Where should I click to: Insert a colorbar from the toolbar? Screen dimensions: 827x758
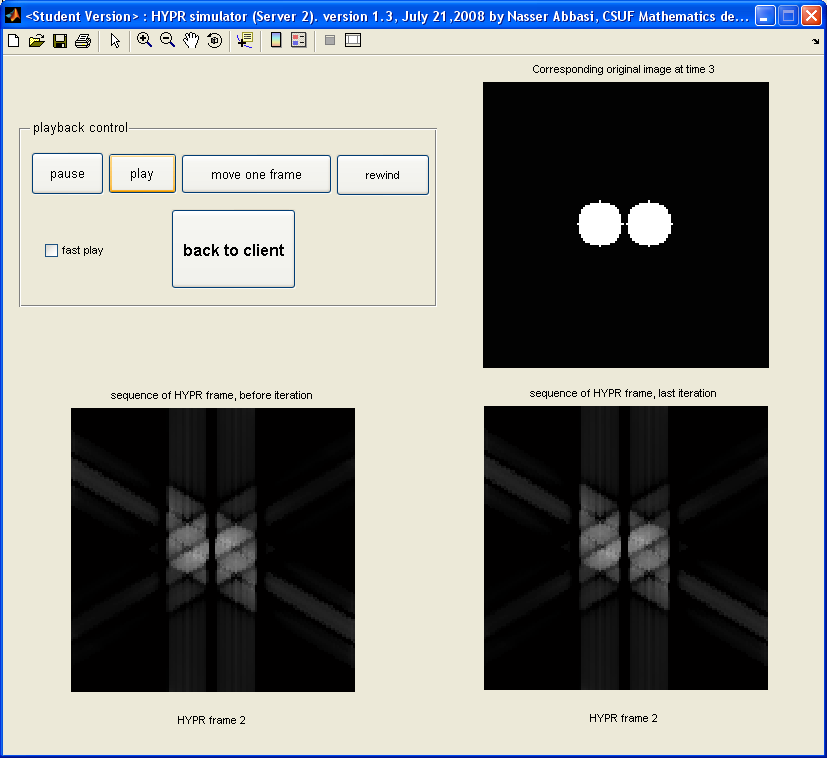[x=276, y=40]
